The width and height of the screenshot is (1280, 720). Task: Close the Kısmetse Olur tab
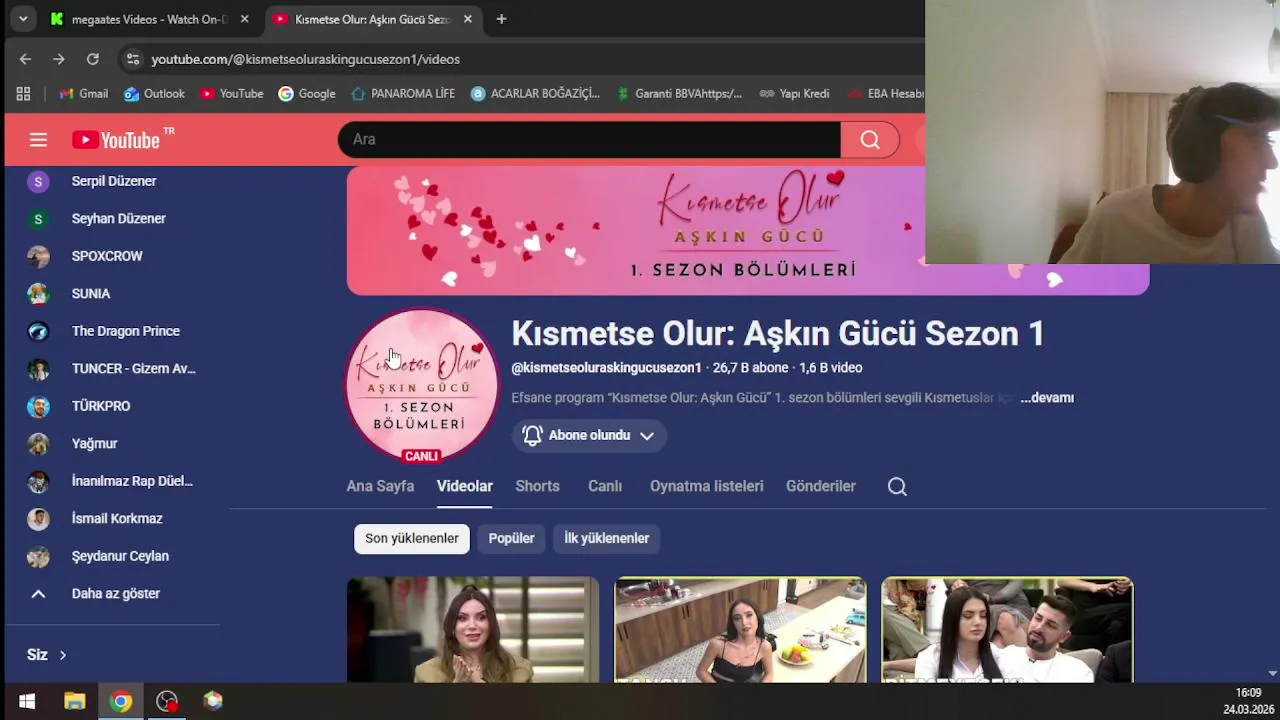pos(467,19)
